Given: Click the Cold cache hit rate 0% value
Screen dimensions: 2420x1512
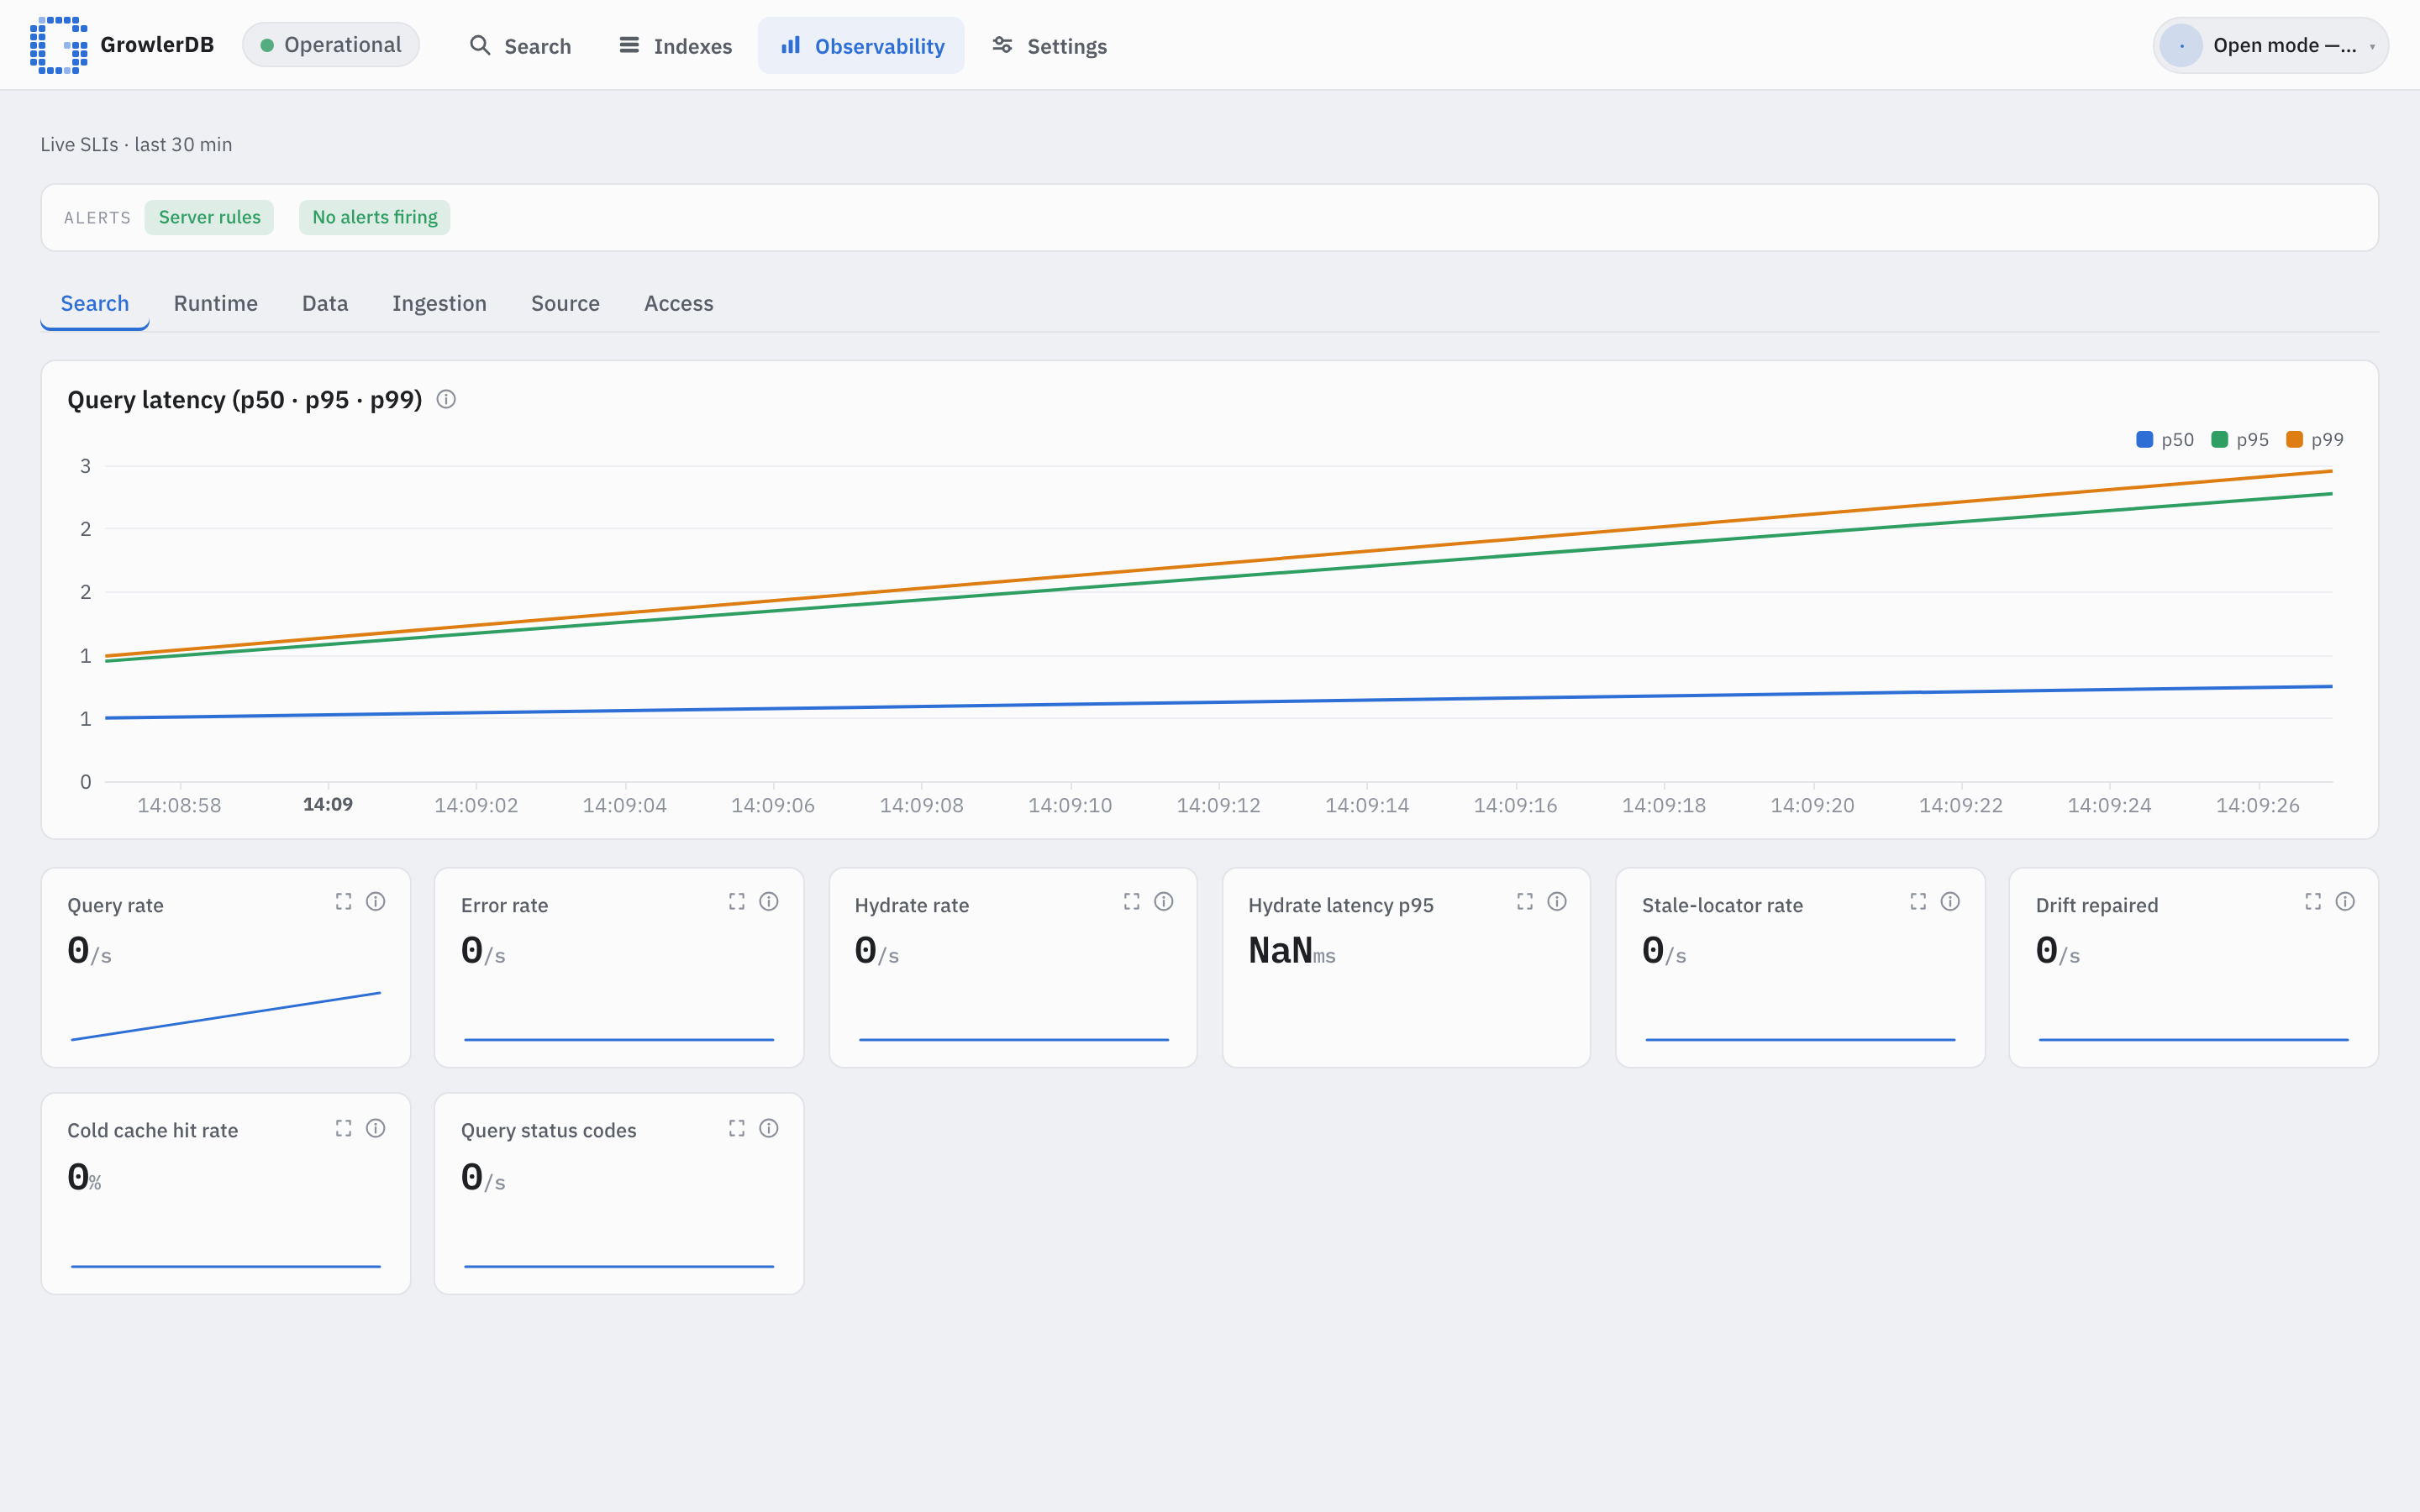Looking at the screenshot, I should (x=84, y=1178).
